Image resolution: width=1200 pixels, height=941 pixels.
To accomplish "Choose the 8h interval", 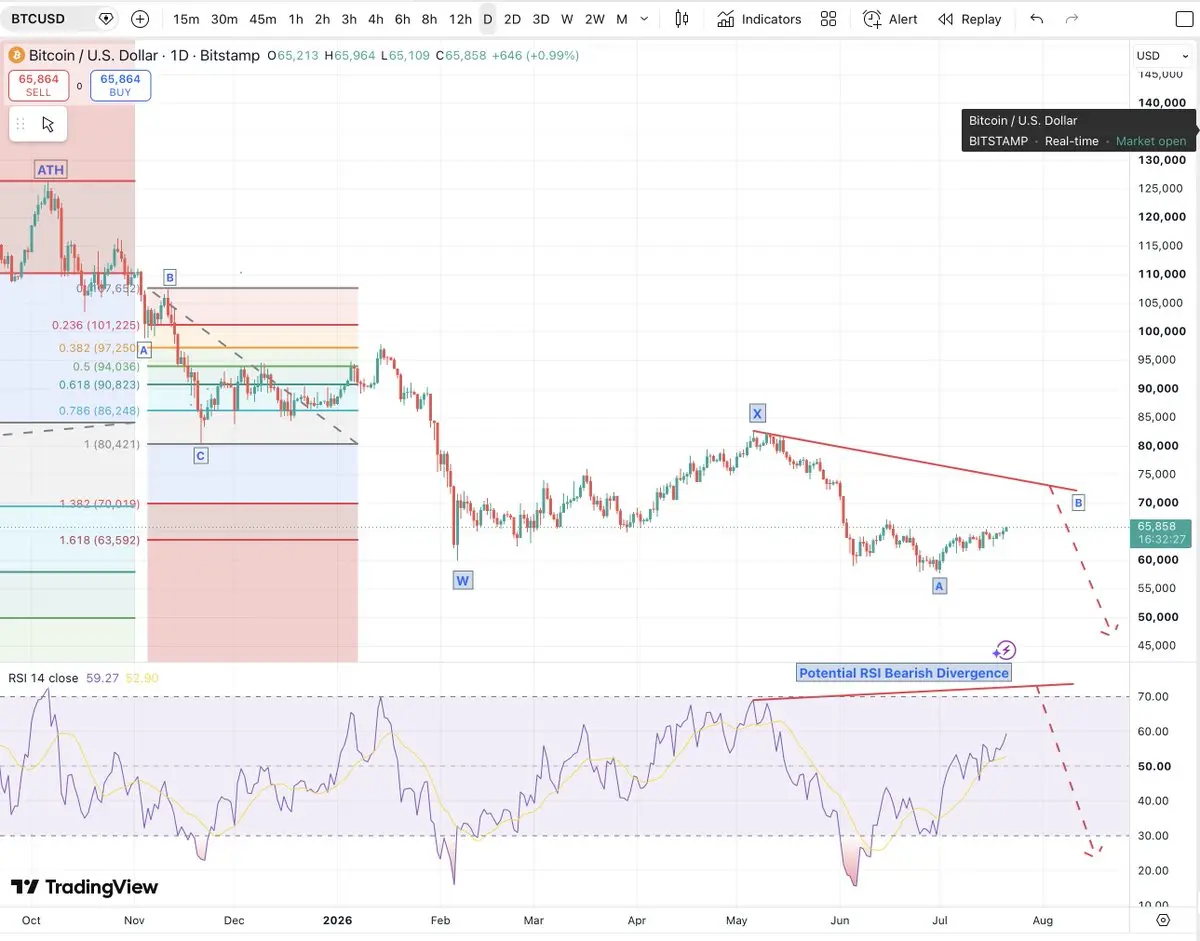I will tap(429, 19).
